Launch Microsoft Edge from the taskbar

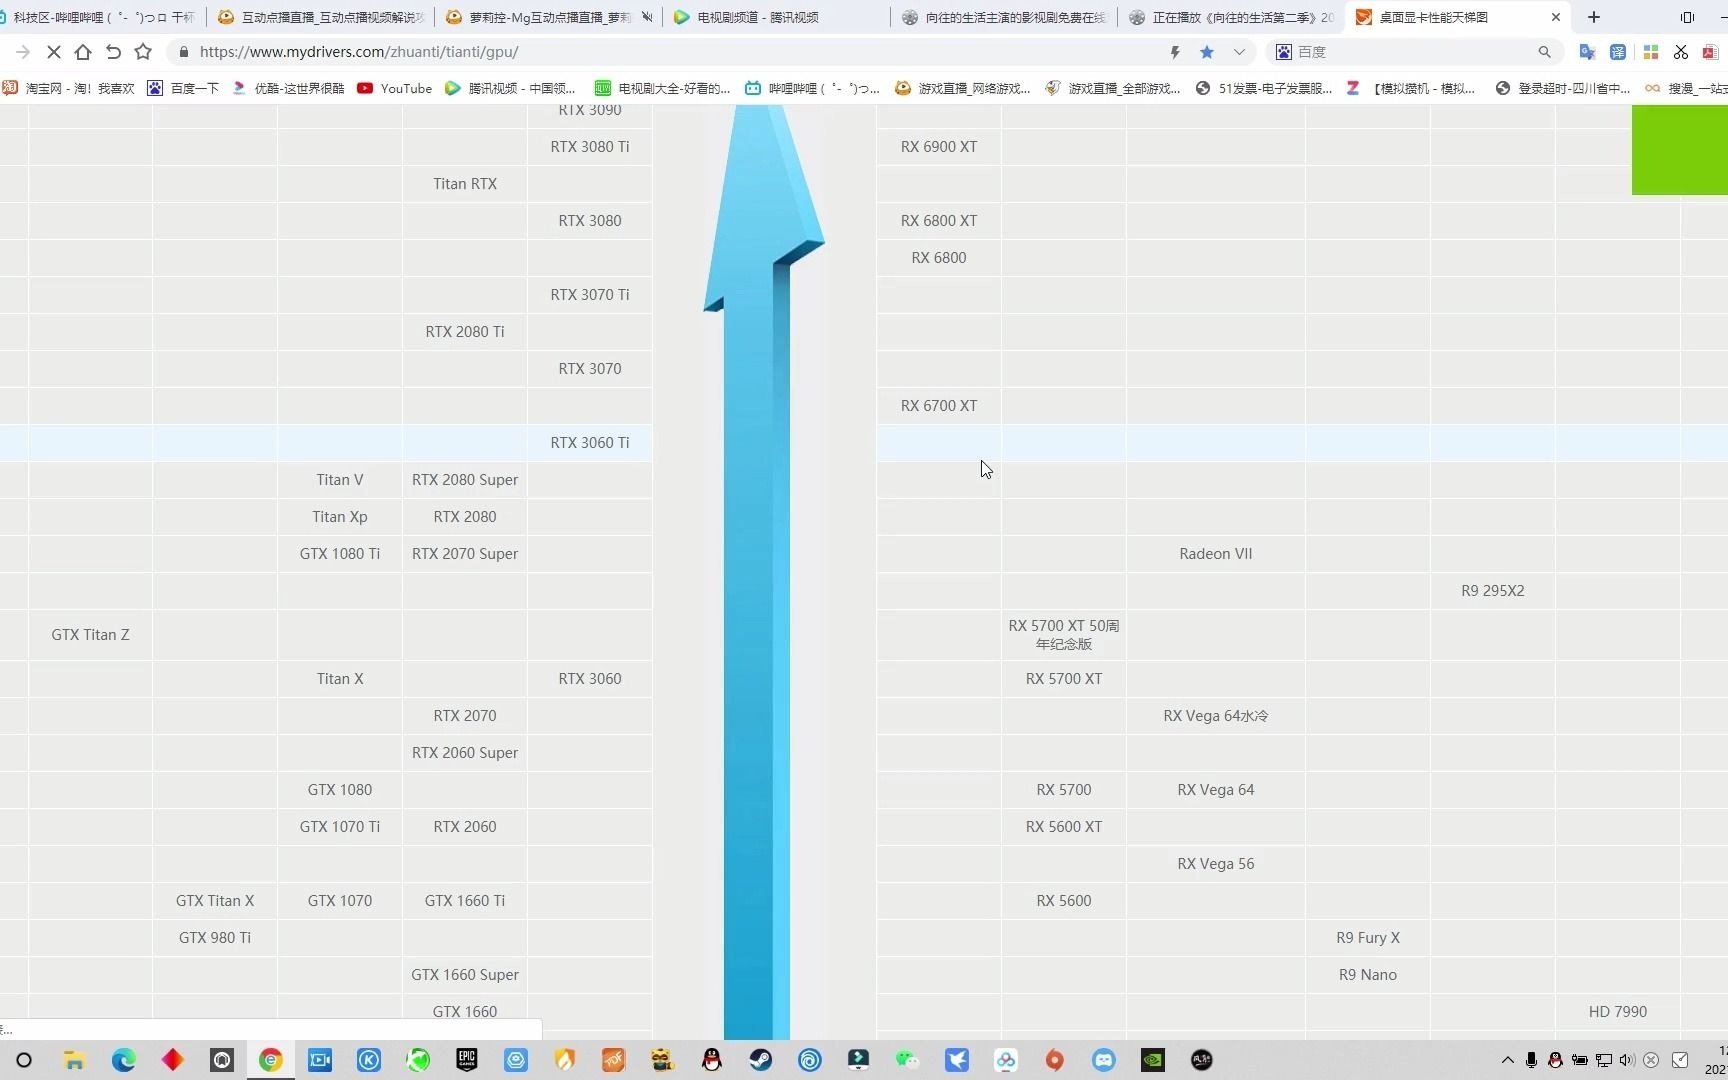pos(123,1060)
